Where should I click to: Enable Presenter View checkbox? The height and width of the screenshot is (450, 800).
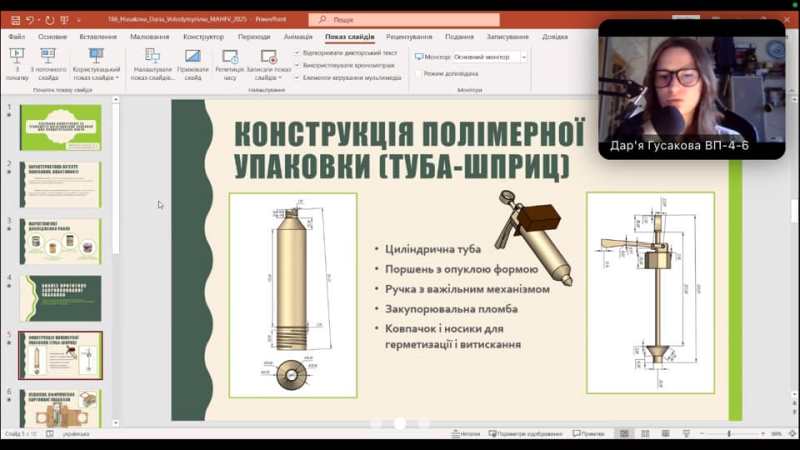click(418, 73)
